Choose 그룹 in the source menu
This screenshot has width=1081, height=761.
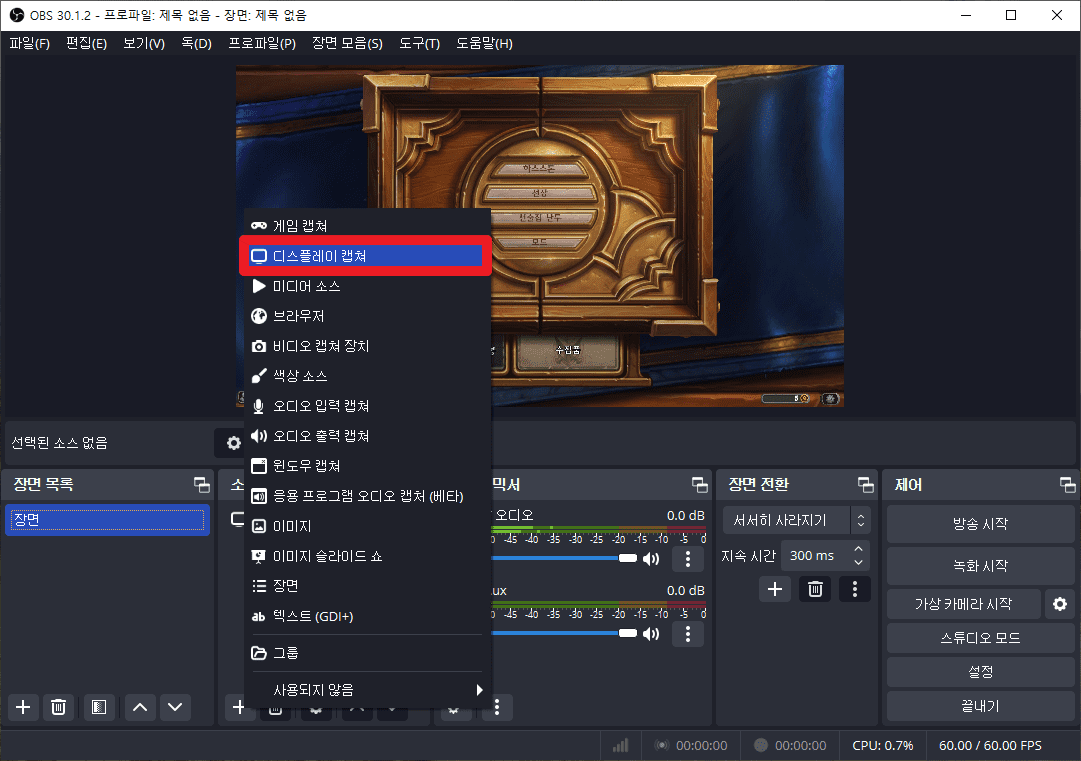tap(366, 653)
